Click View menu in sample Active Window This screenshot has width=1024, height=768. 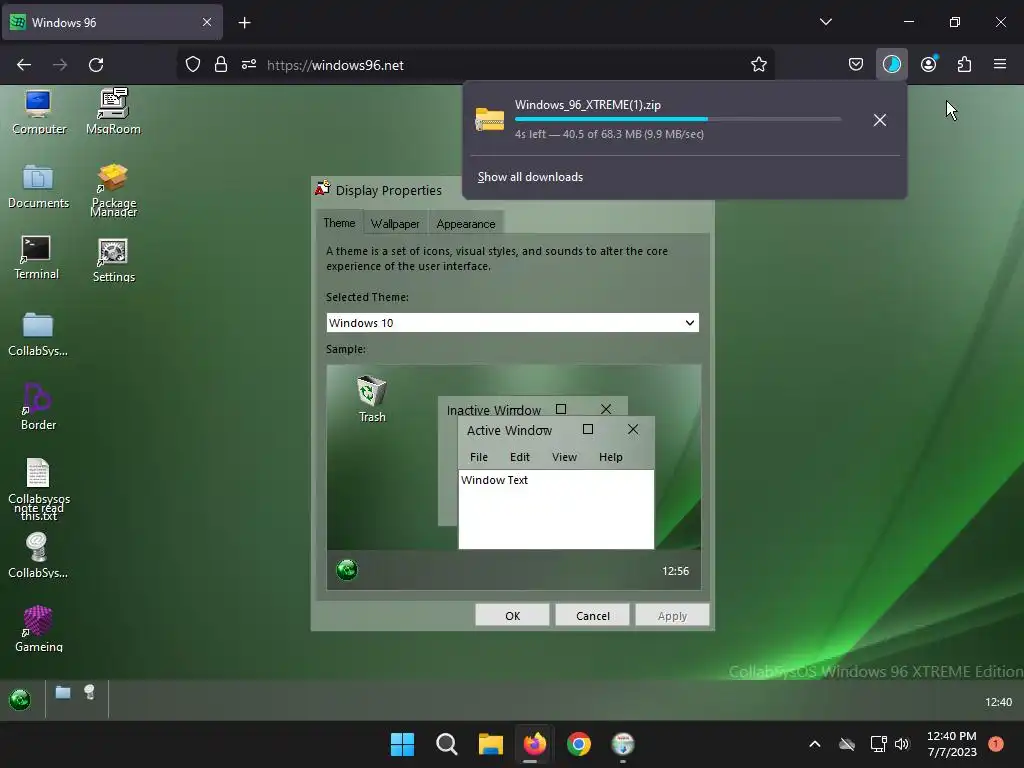tap(564, 457)
